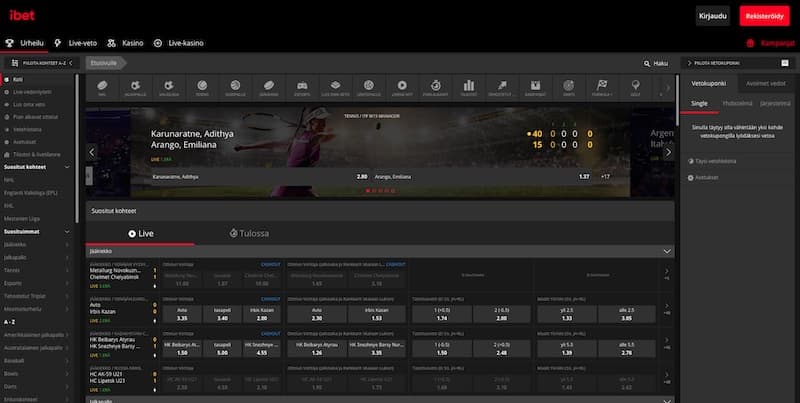Show more markets for Avto vs Irbis Kazan
This screenshot has height=403, width=800.
point(667,309)
